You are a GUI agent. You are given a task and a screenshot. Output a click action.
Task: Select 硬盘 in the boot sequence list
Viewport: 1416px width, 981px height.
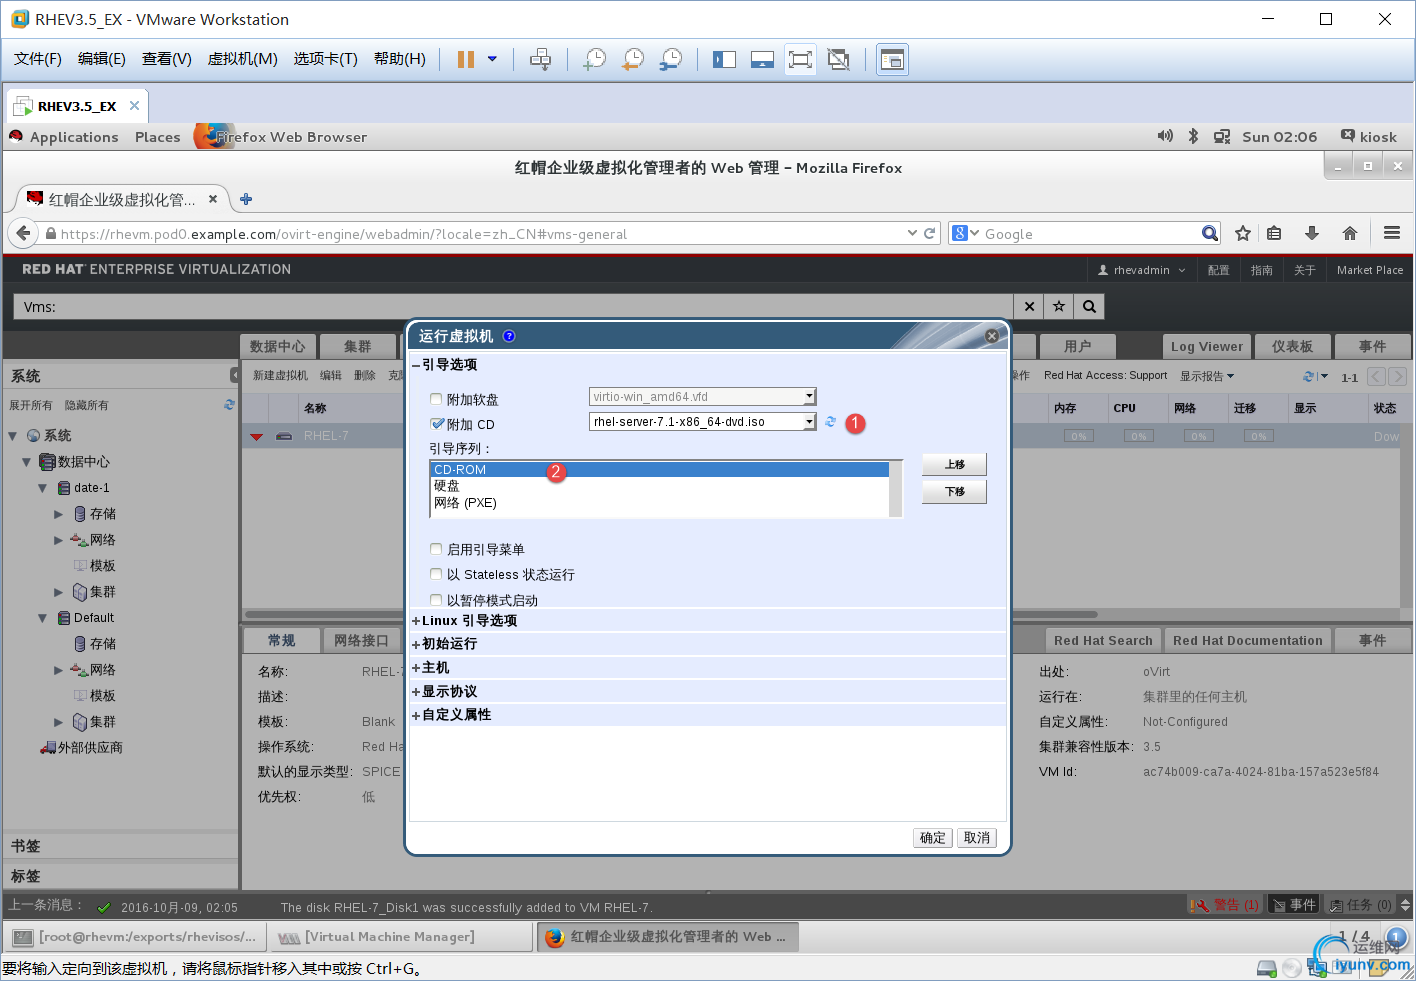click(x=660, y=486)
